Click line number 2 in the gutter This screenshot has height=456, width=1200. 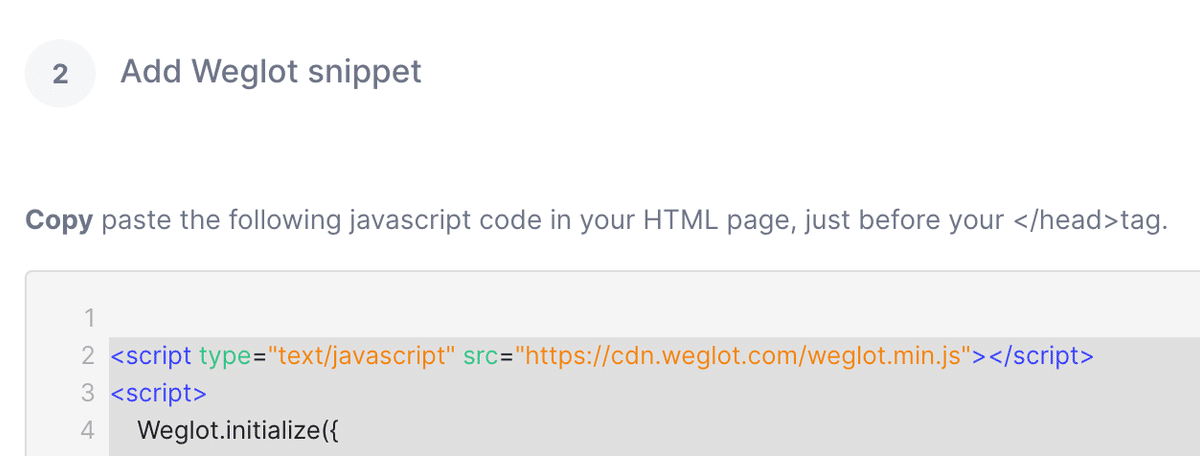pyautogui.click(x=88, y=355)
